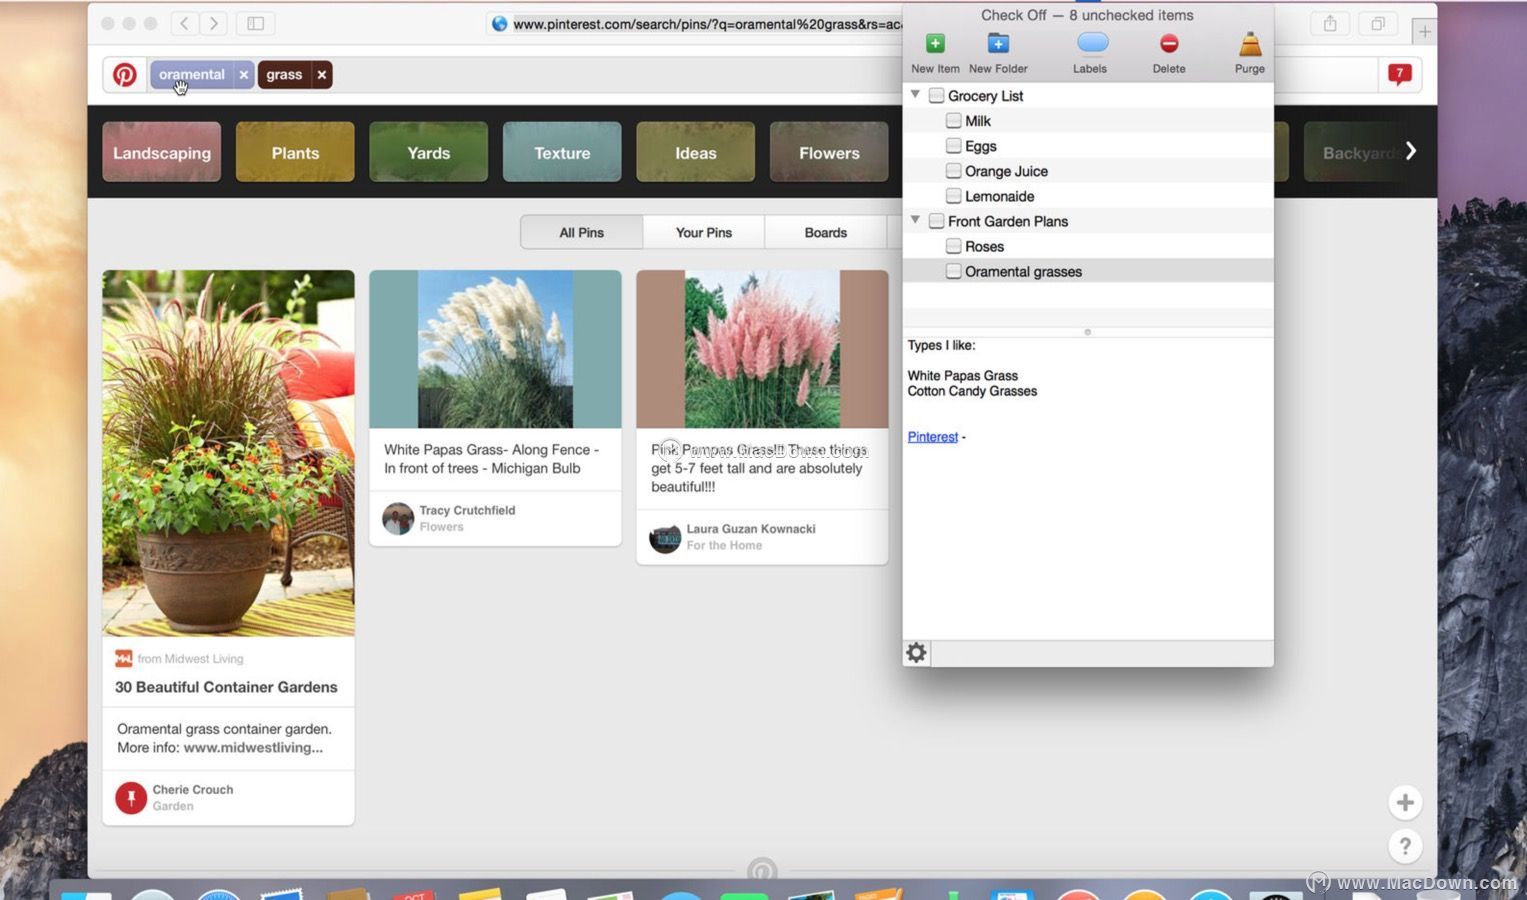The height and width of the screenshot is (900, 1527).
Task: Purge checked items with broom icon
Action: [1250, 44]
